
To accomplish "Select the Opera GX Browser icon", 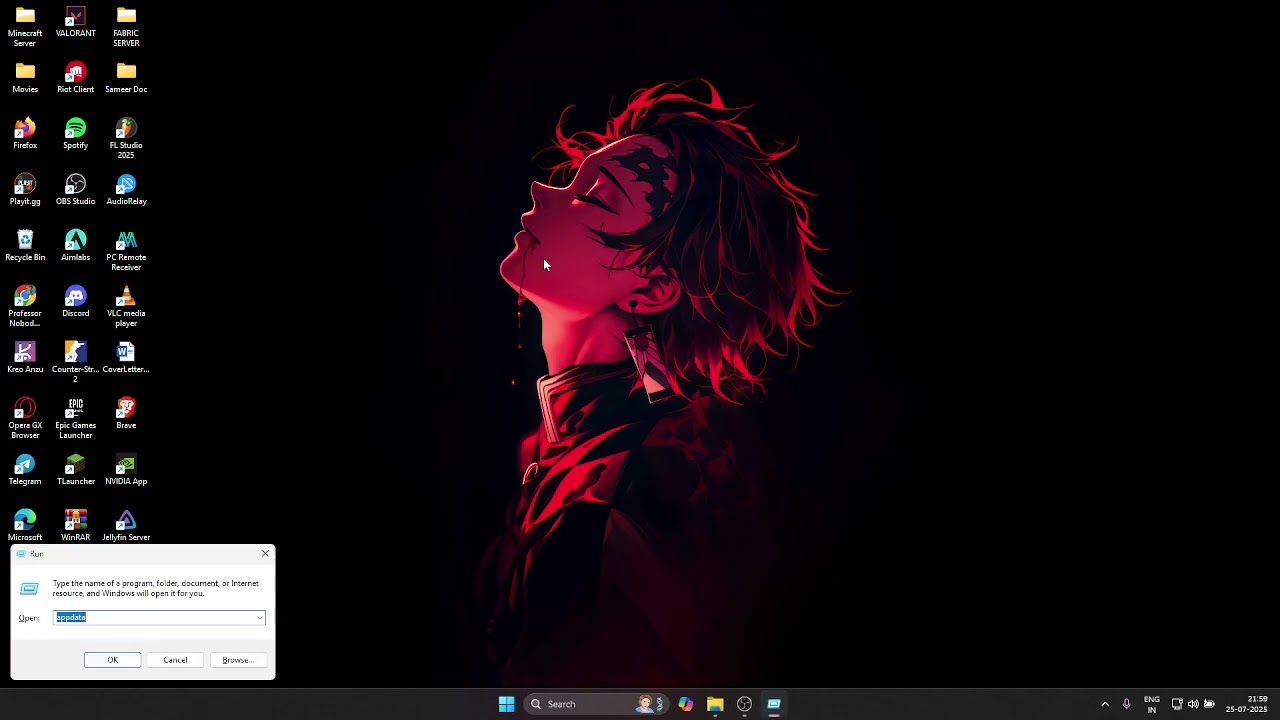I will [25, 418].
